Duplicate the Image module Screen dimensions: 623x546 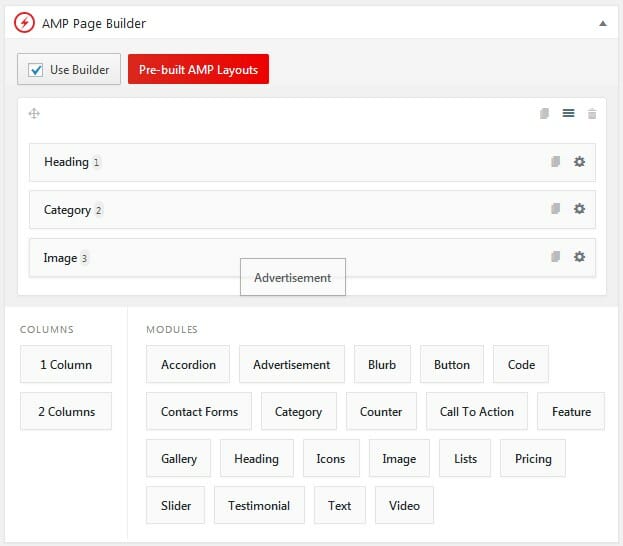pyautogui.click(x=555, y=257)
